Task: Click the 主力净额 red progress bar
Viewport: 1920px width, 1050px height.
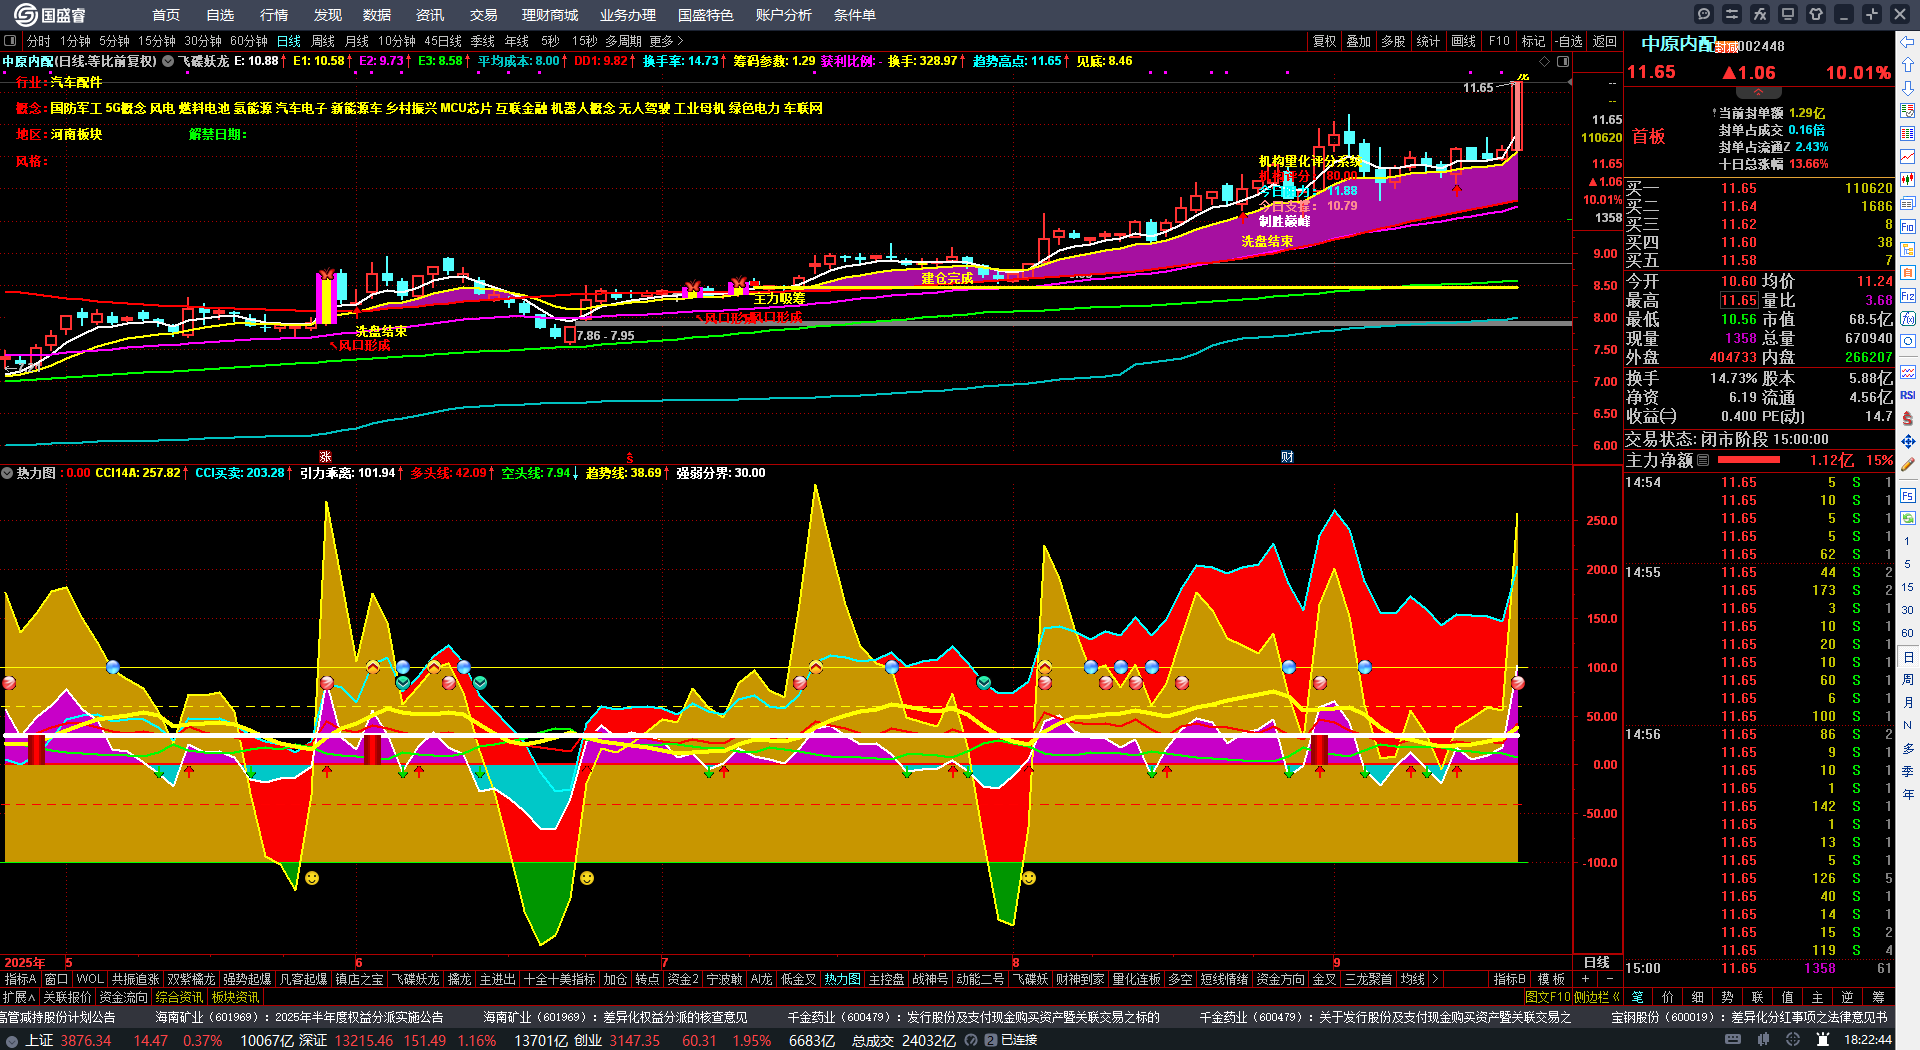Action: tap(1748, 460)
